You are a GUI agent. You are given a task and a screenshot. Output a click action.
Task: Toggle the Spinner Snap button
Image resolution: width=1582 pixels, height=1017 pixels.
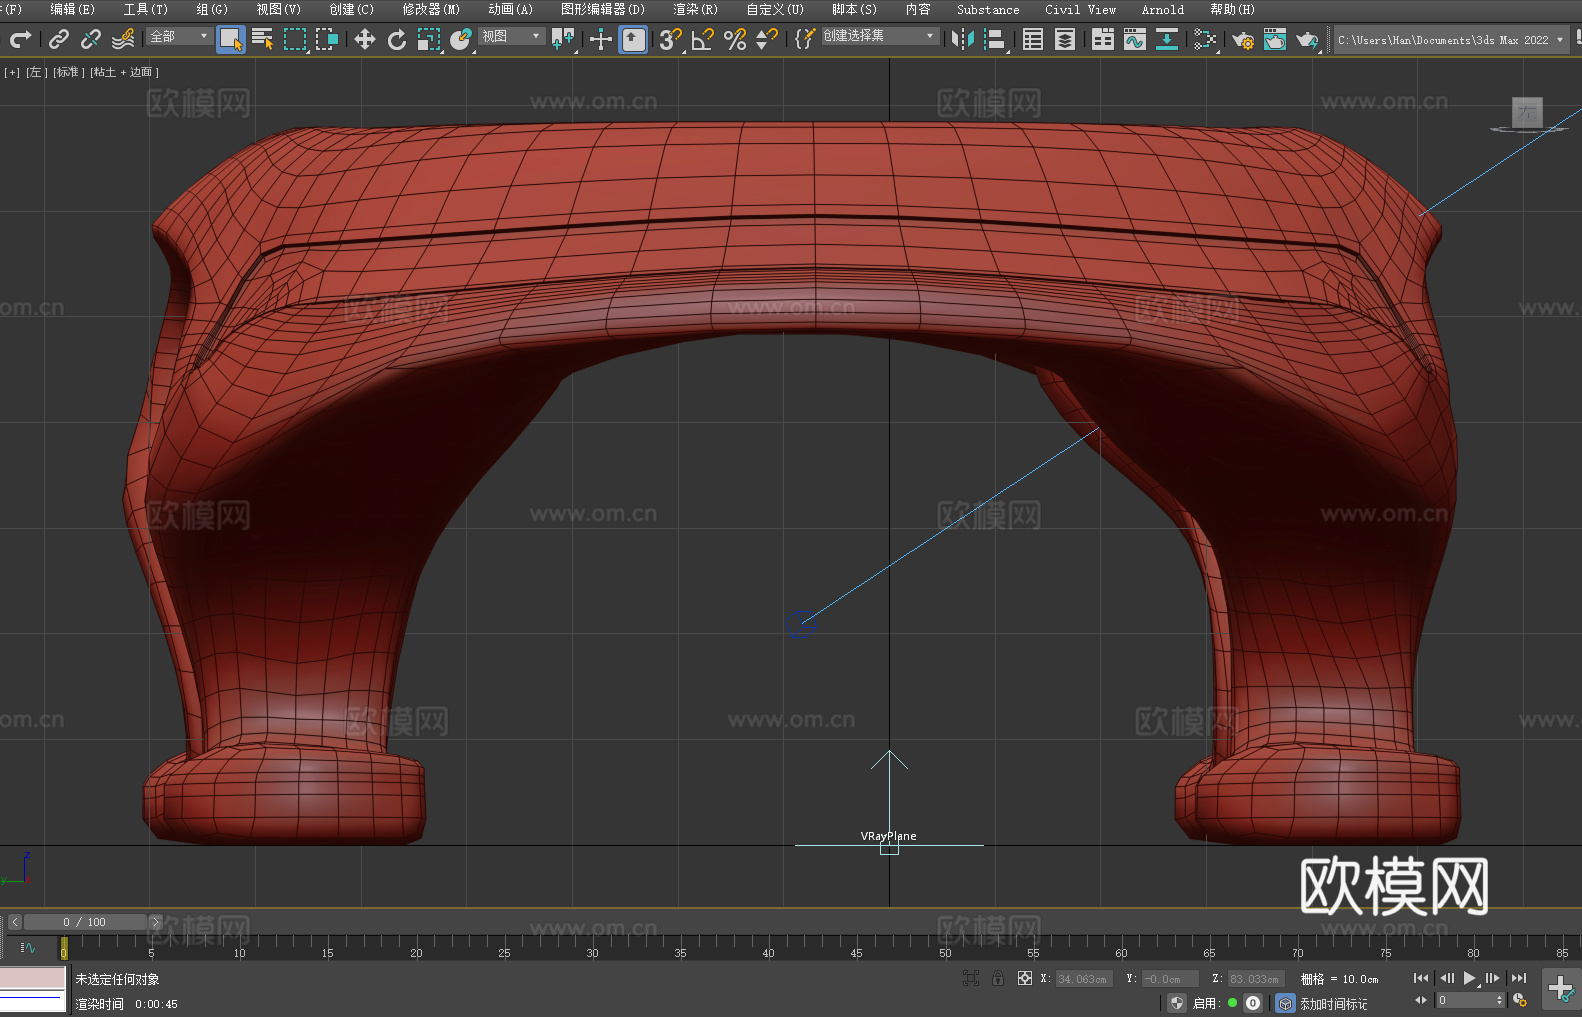pyautogui.click(x=767, y=39)
